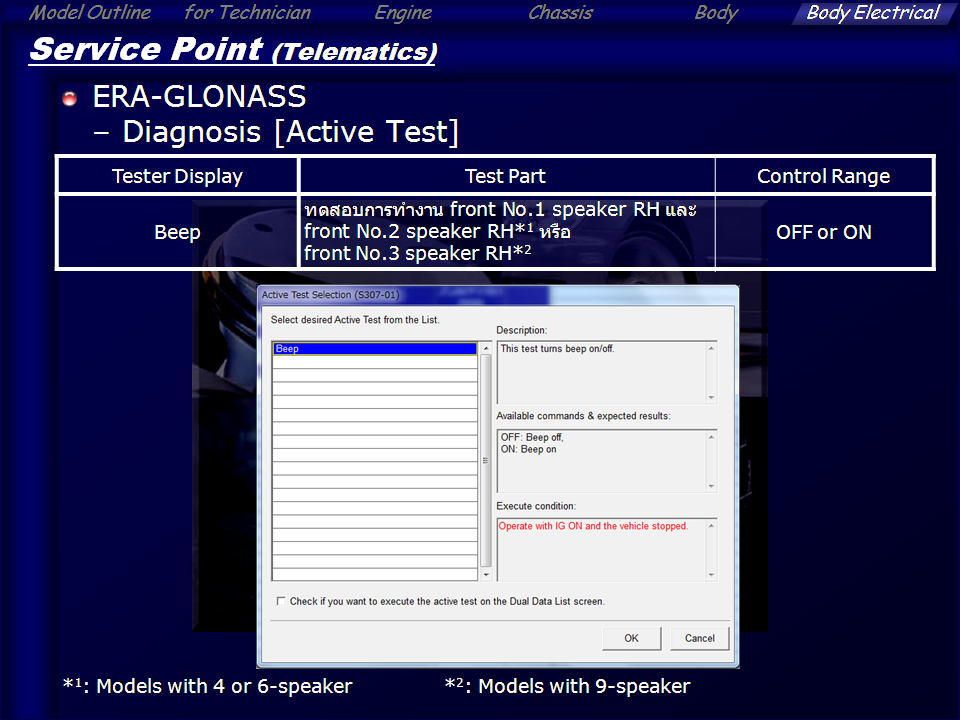Screen dimensions: 960x720
Task: Click the 'ON: Beep on' command text
Action: point(528,449)
